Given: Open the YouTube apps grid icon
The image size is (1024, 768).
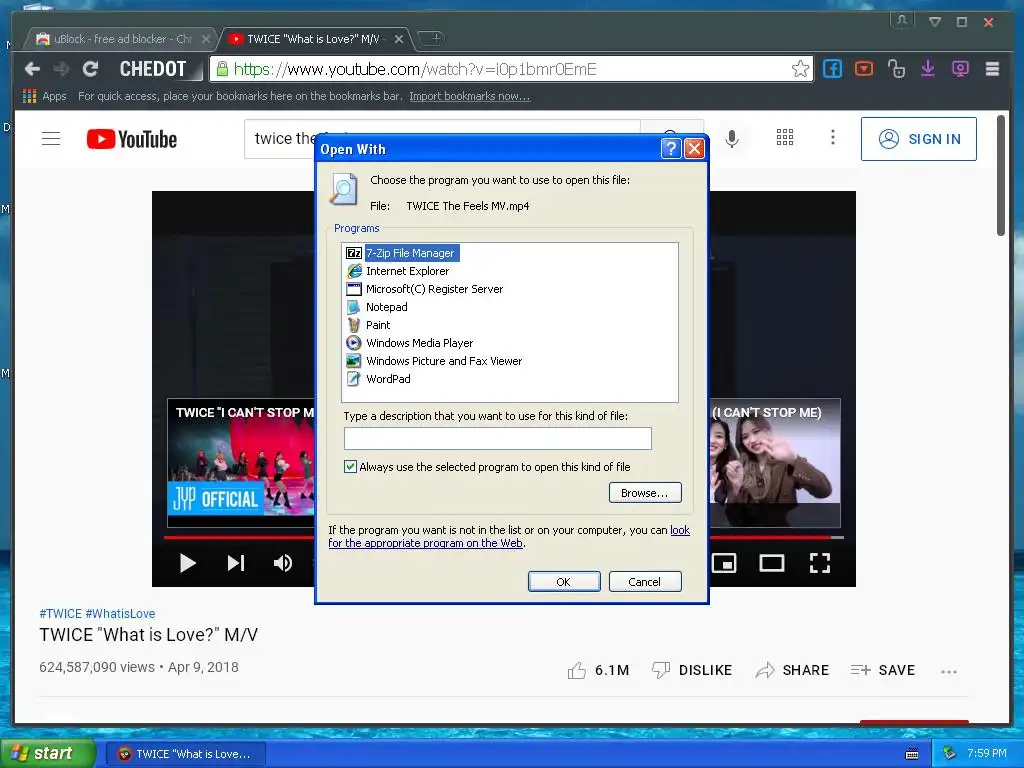Looking at the screenshot, I should click(x=784, y=137).
